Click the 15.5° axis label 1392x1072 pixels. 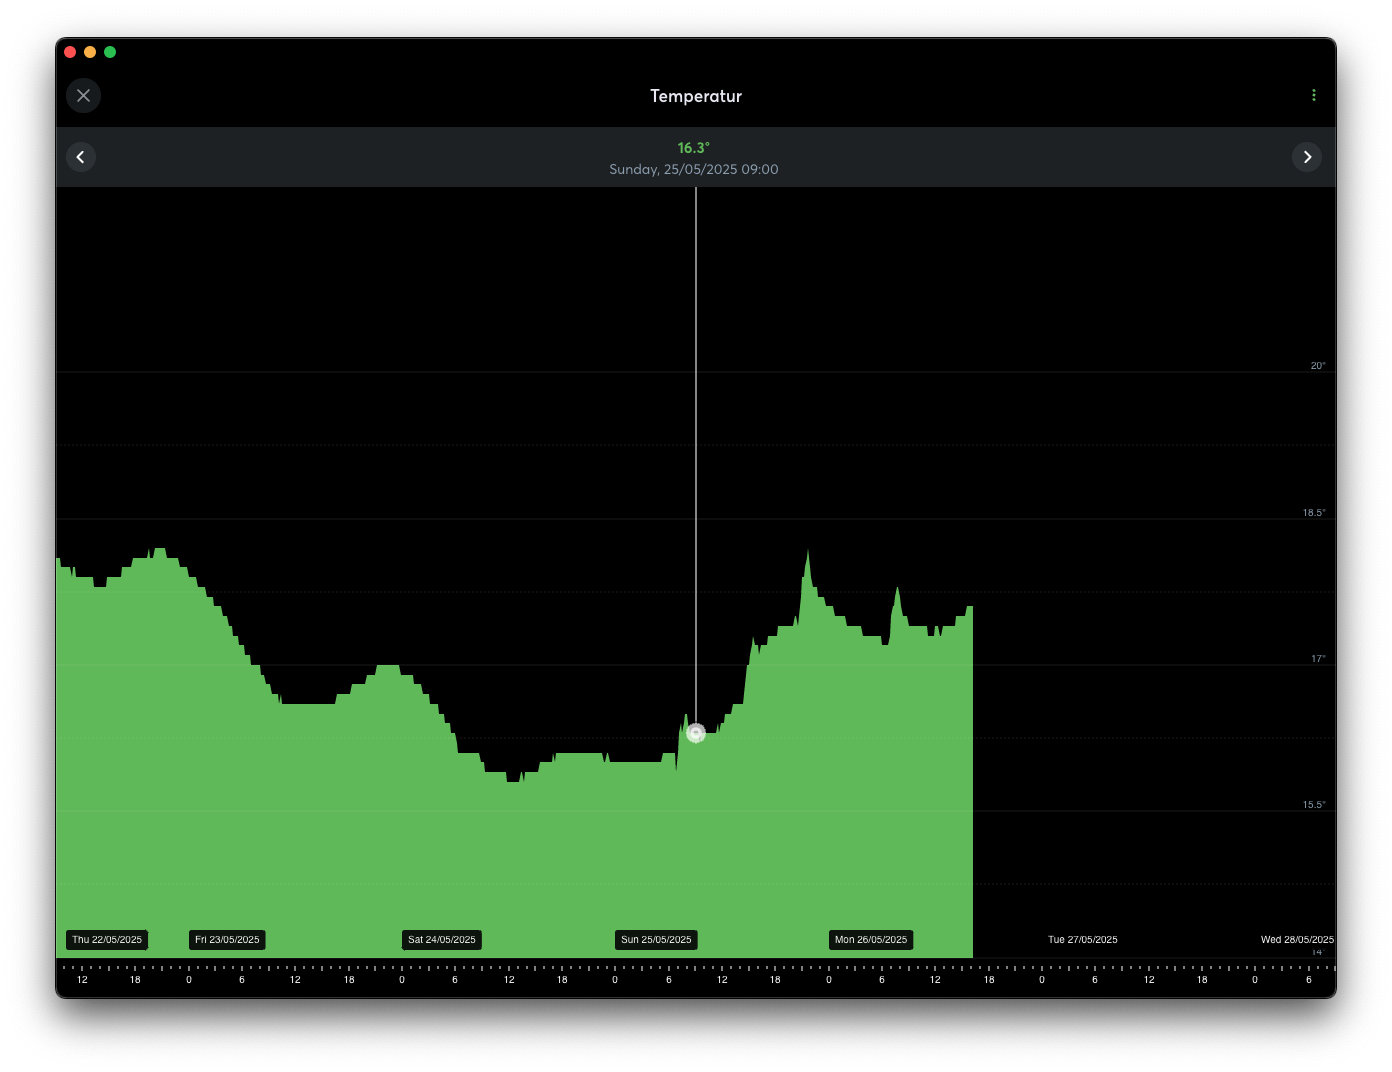click(x=1313, y=805)
